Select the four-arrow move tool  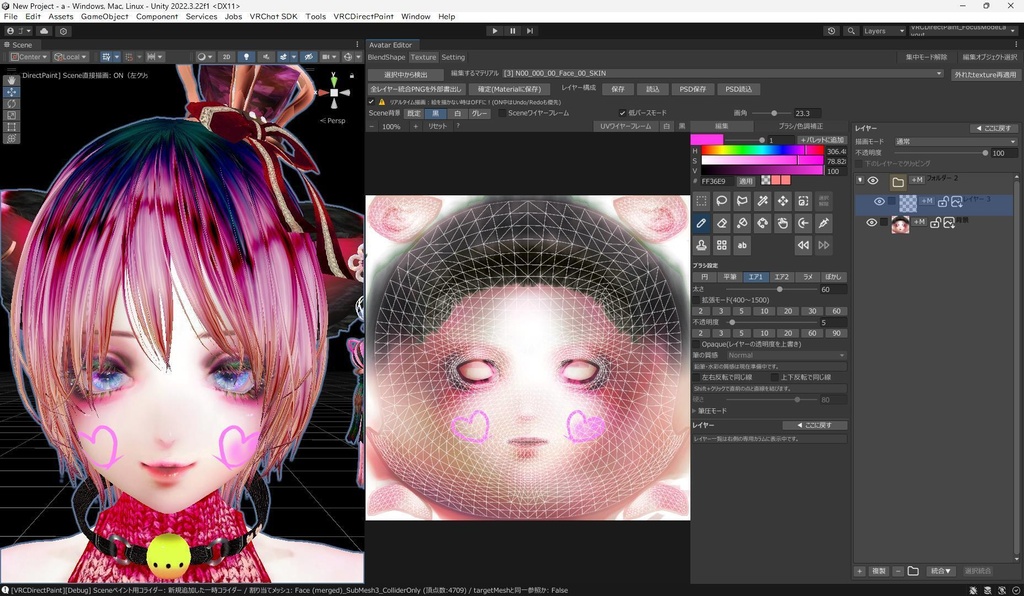pyautogui.click(x=782, y=201)
